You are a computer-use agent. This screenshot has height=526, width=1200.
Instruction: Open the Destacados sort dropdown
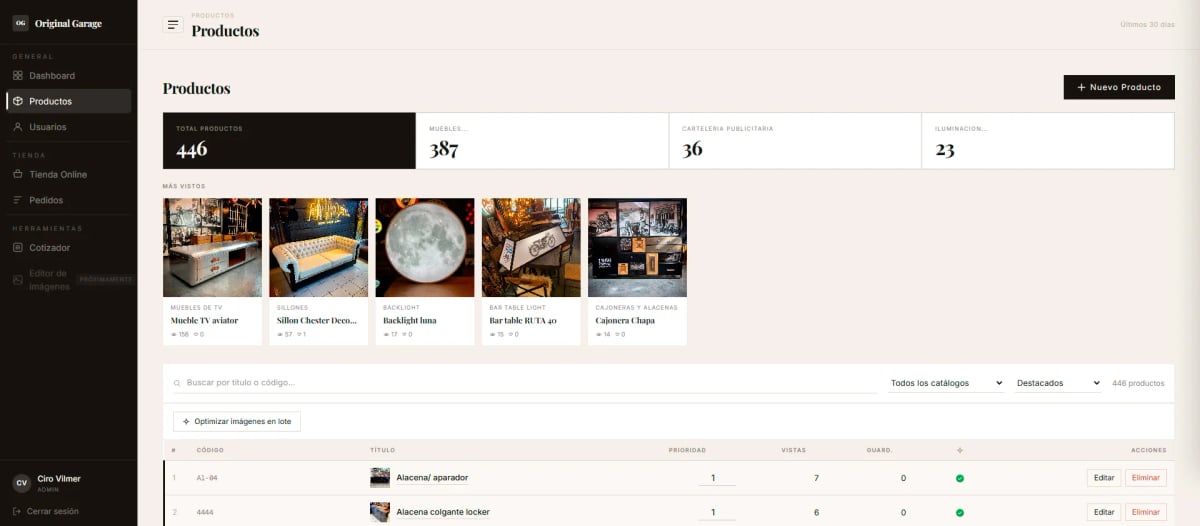(x=1058, y=383)
